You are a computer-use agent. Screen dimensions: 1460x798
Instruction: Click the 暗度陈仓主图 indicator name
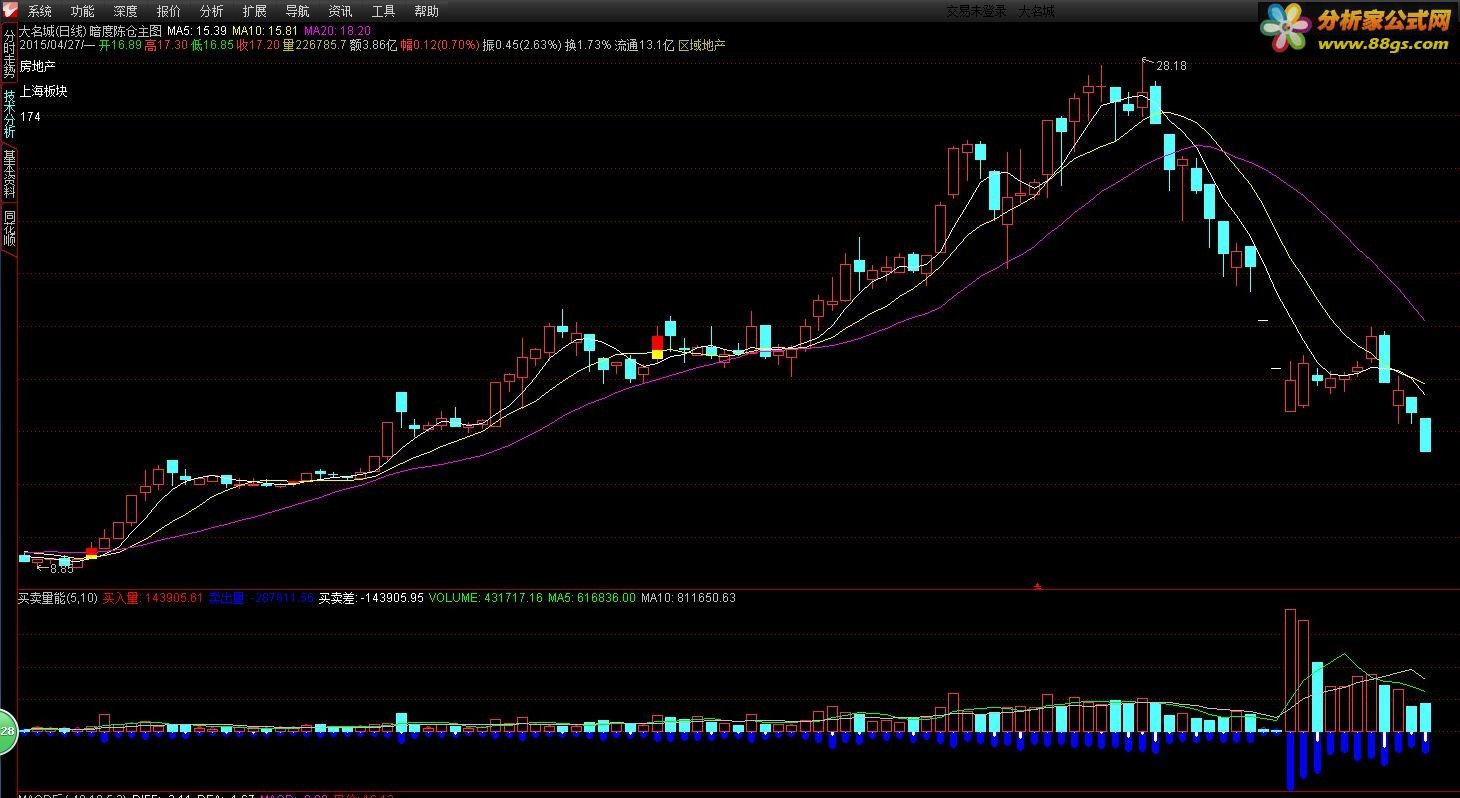[125, 32]
